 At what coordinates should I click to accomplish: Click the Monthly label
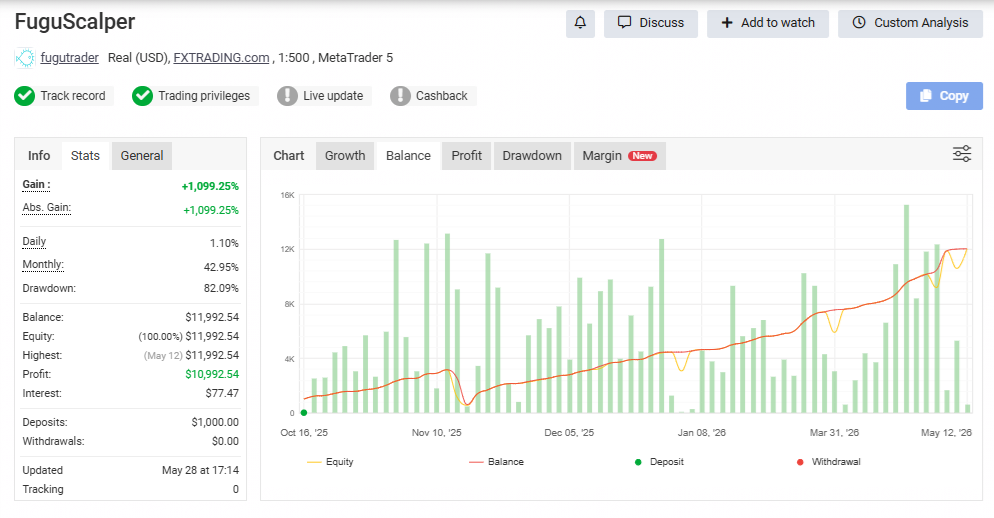[x=43, y=264]
